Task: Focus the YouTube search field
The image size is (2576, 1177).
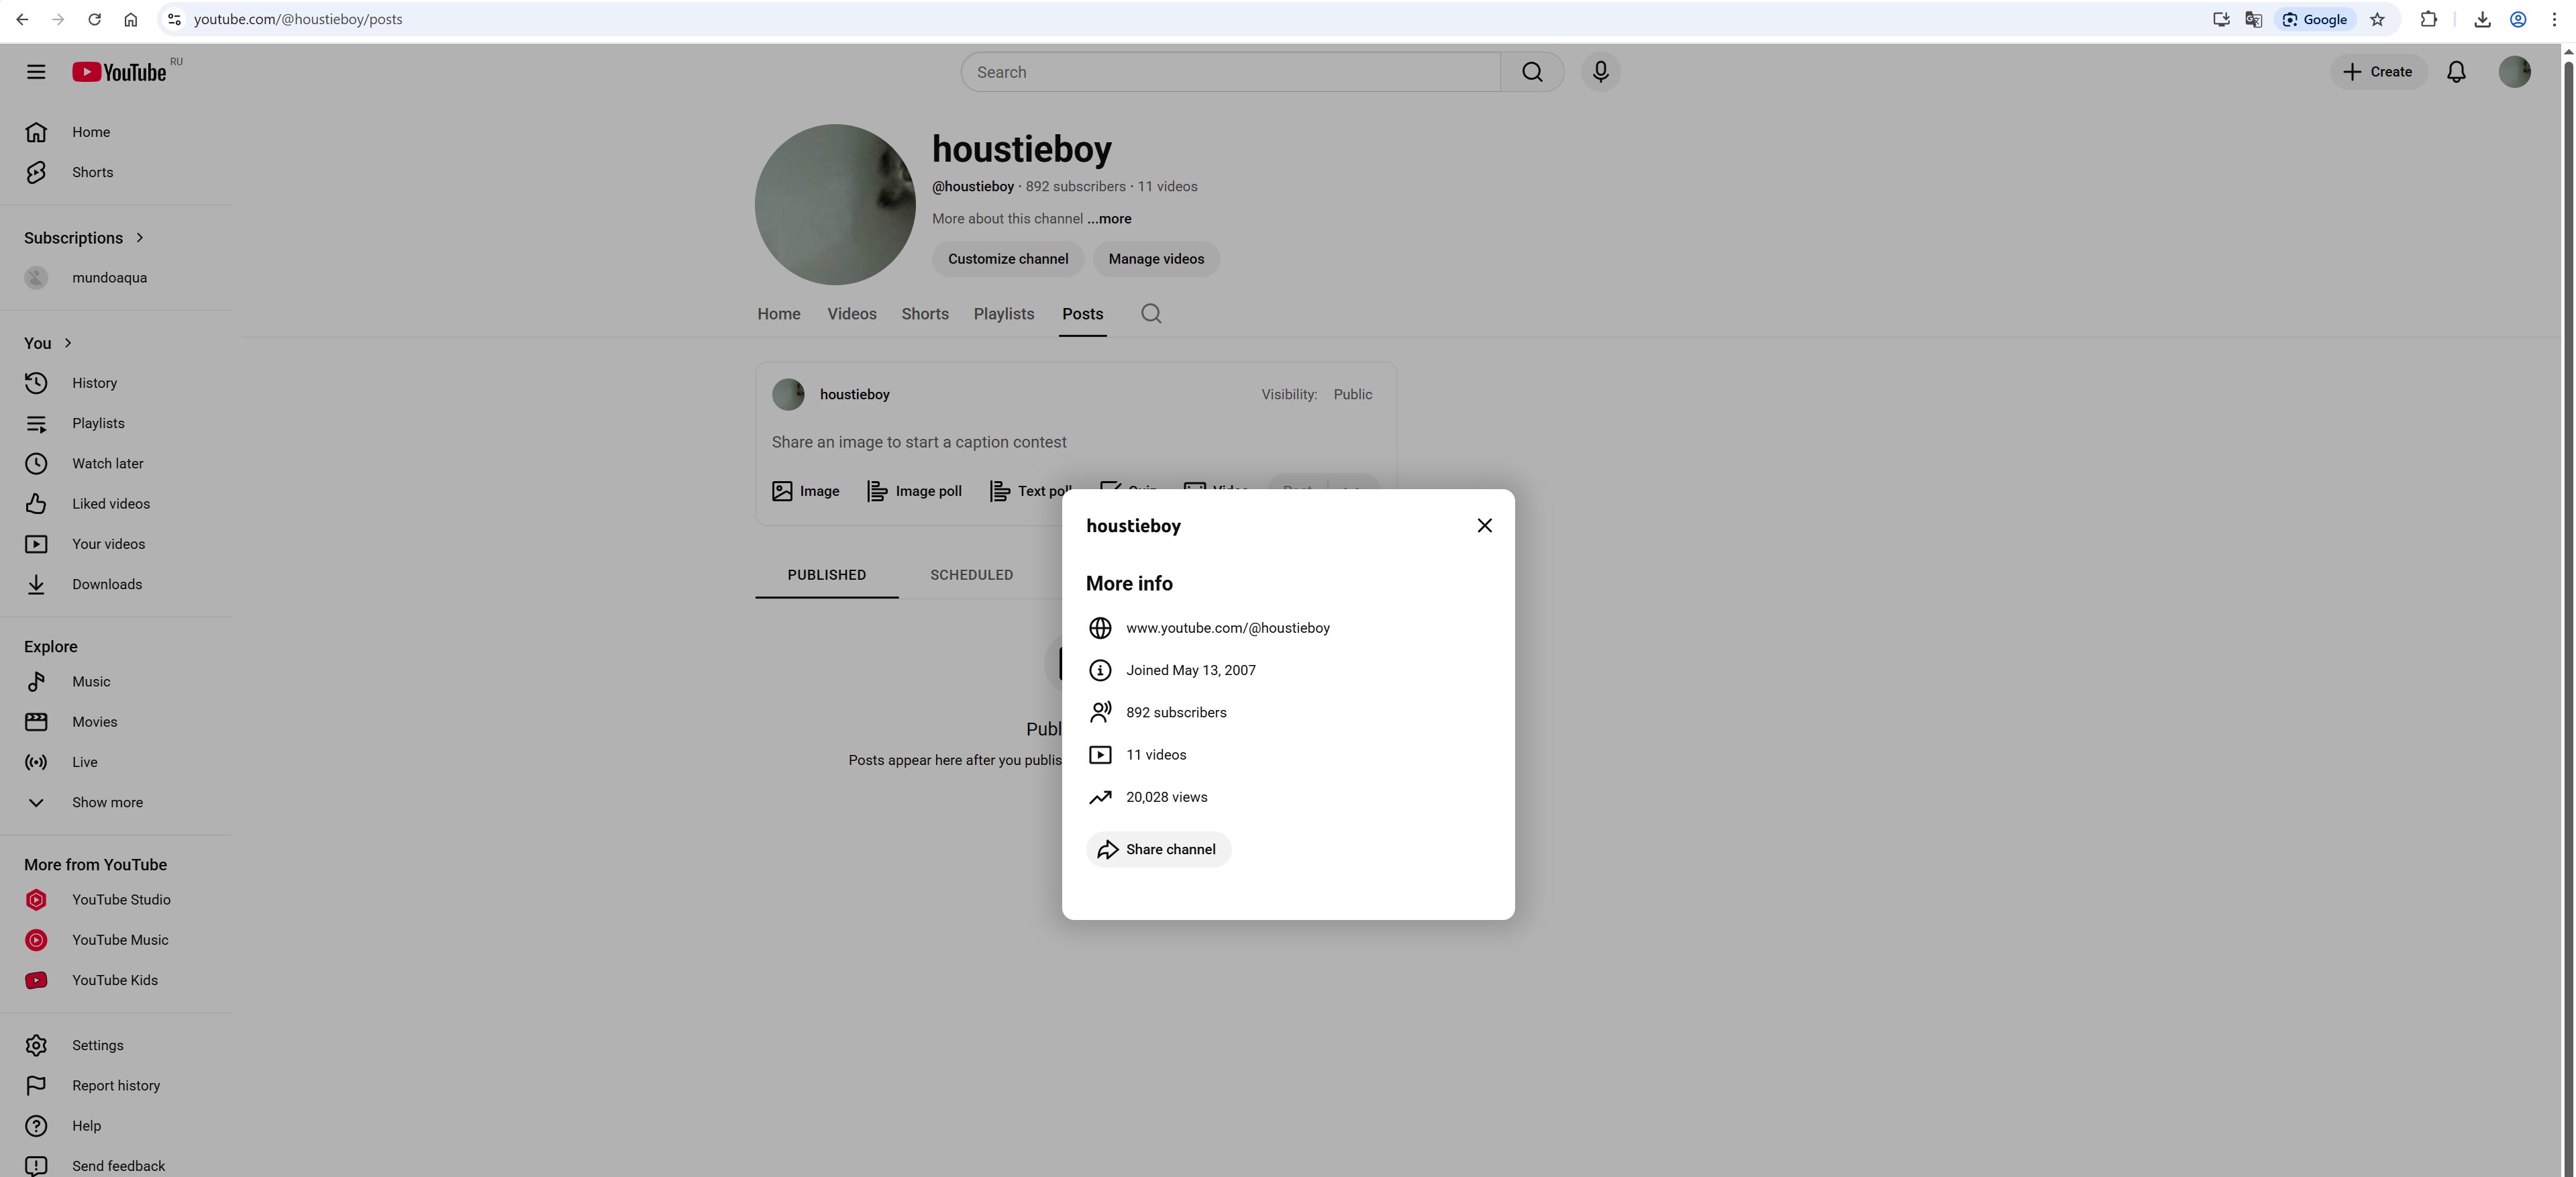Action: click(x=1231, y=72)
